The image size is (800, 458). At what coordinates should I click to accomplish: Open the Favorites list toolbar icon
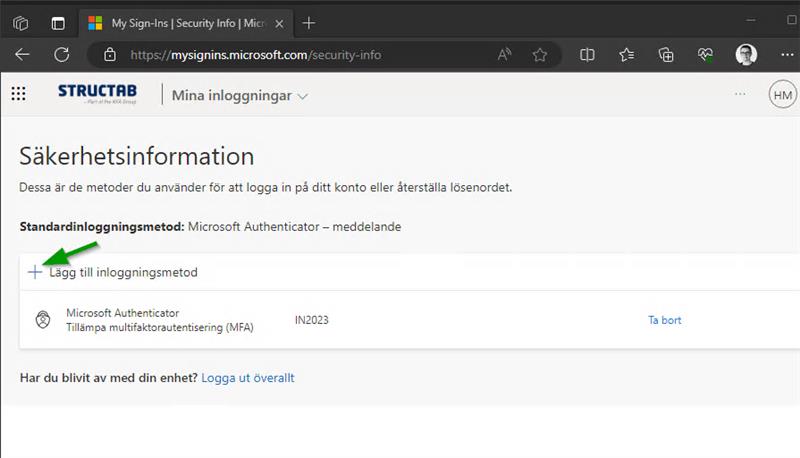coord(627,55)
